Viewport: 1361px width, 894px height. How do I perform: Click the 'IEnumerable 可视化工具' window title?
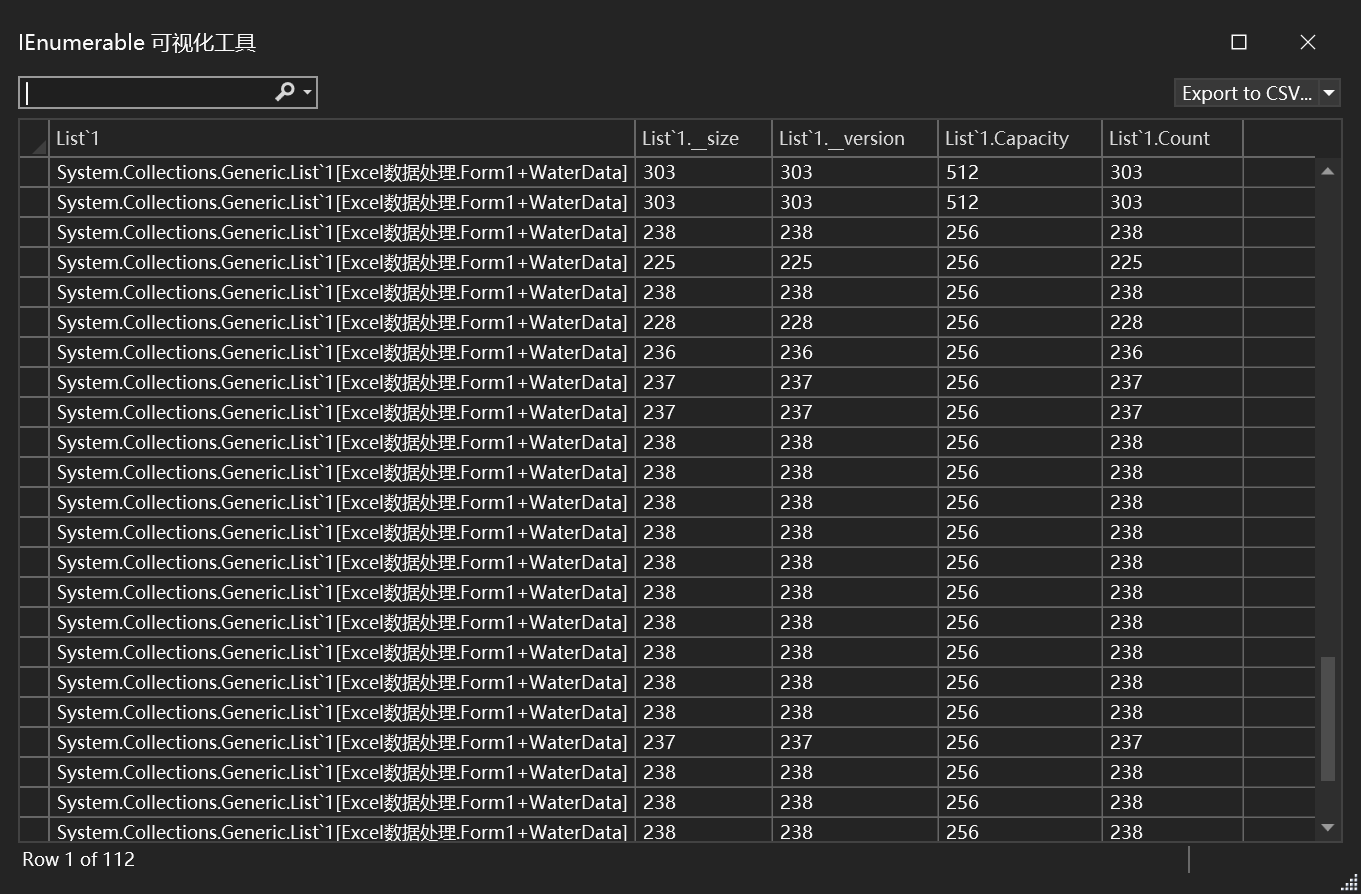pos(138,42)
